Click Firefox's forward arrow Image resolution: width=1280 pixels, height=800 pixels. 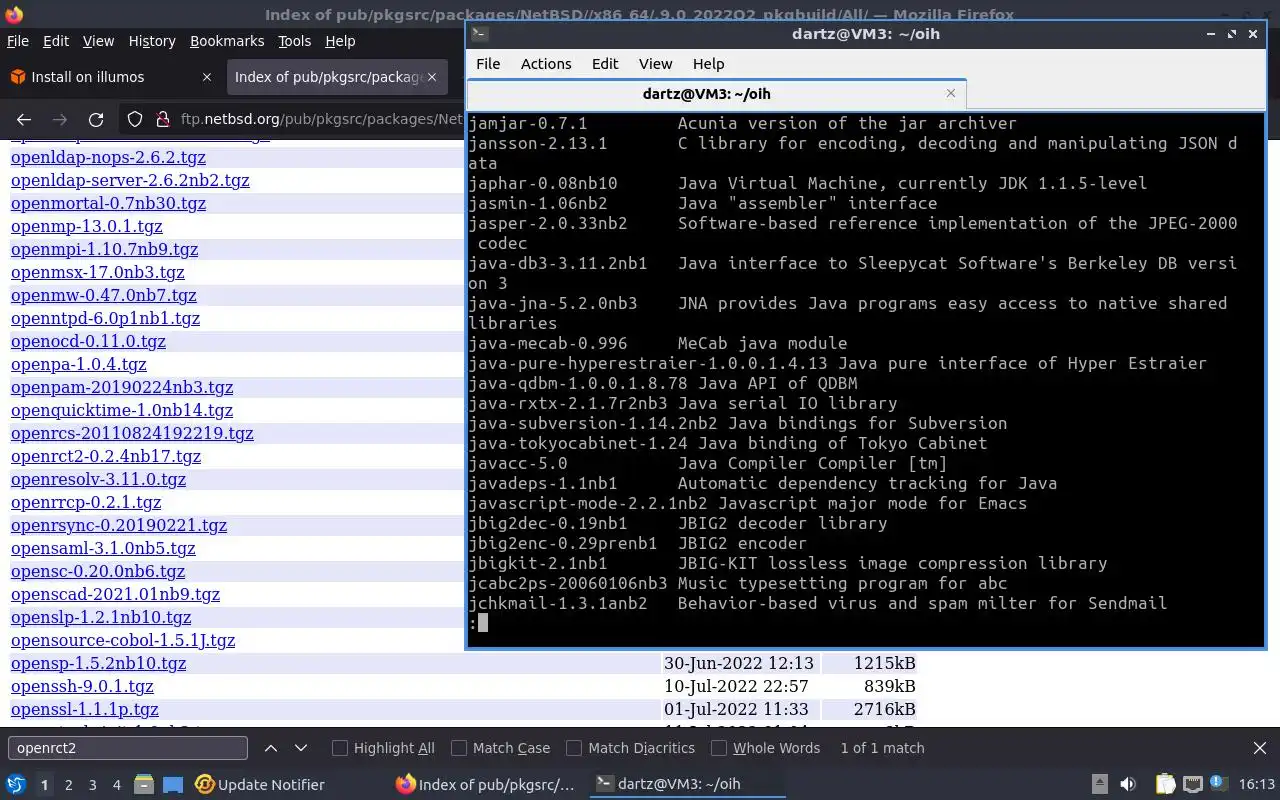click(60, 119)
